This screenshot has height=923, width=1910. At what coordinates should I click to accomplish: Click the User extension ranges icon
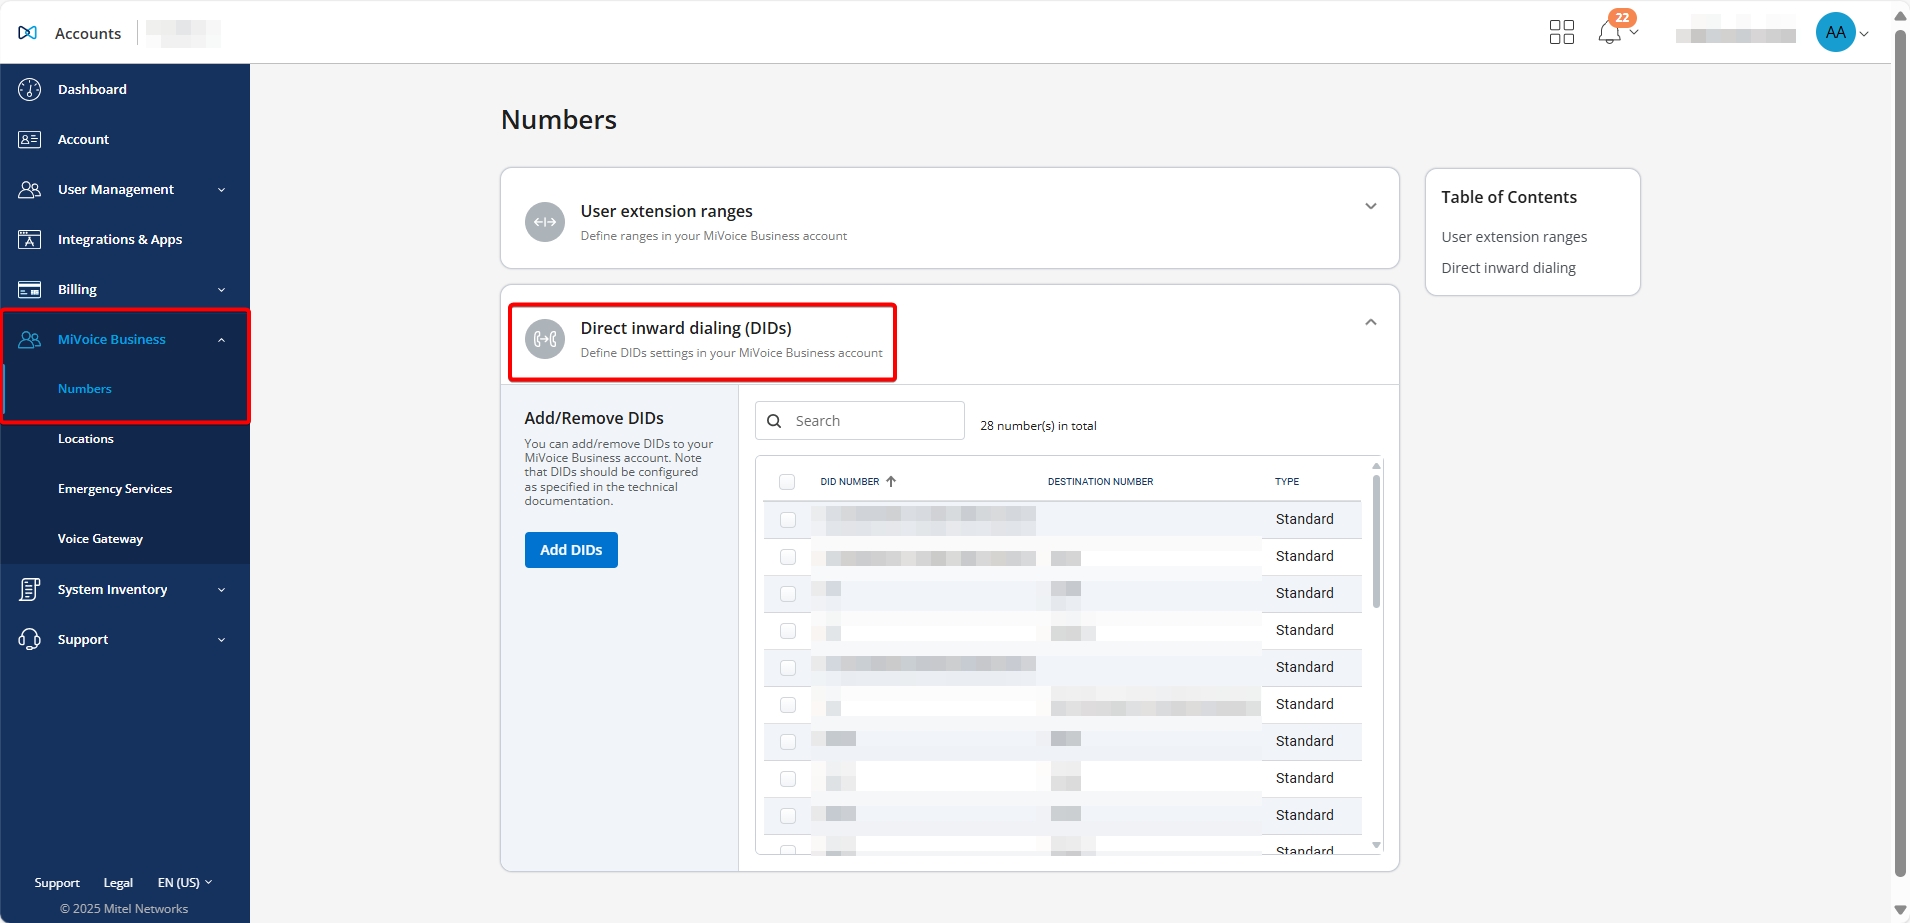point(545,222)
